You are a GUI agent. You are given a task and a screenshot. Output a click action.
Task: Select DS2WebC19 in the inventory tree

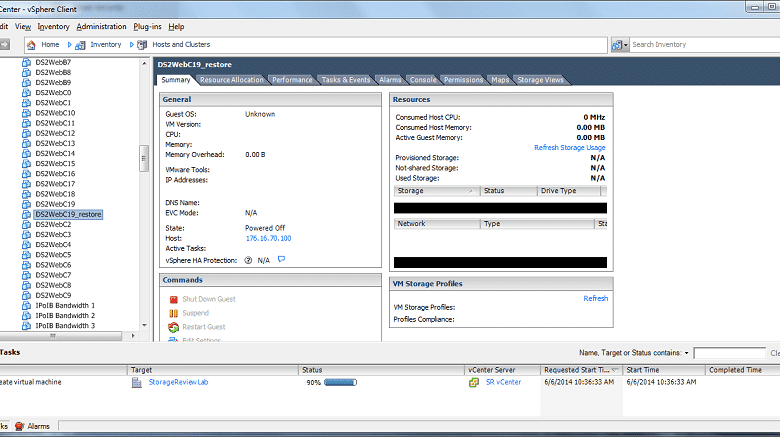click(55, 204)
